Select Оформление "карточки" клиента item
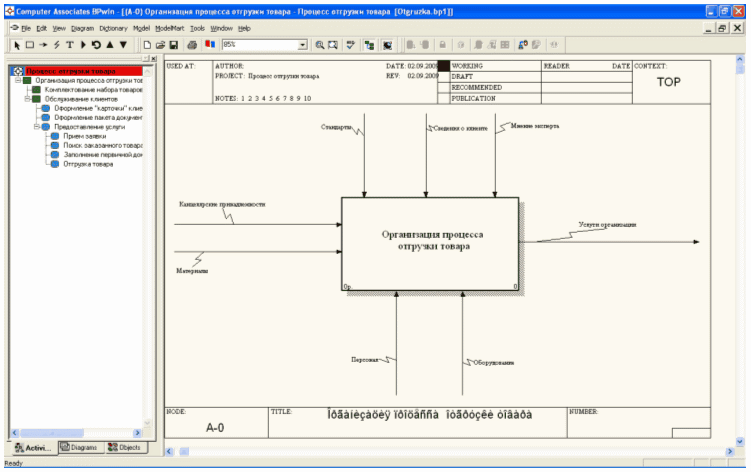The height and width of the screenshot is (472, 751). coord(98,108)
